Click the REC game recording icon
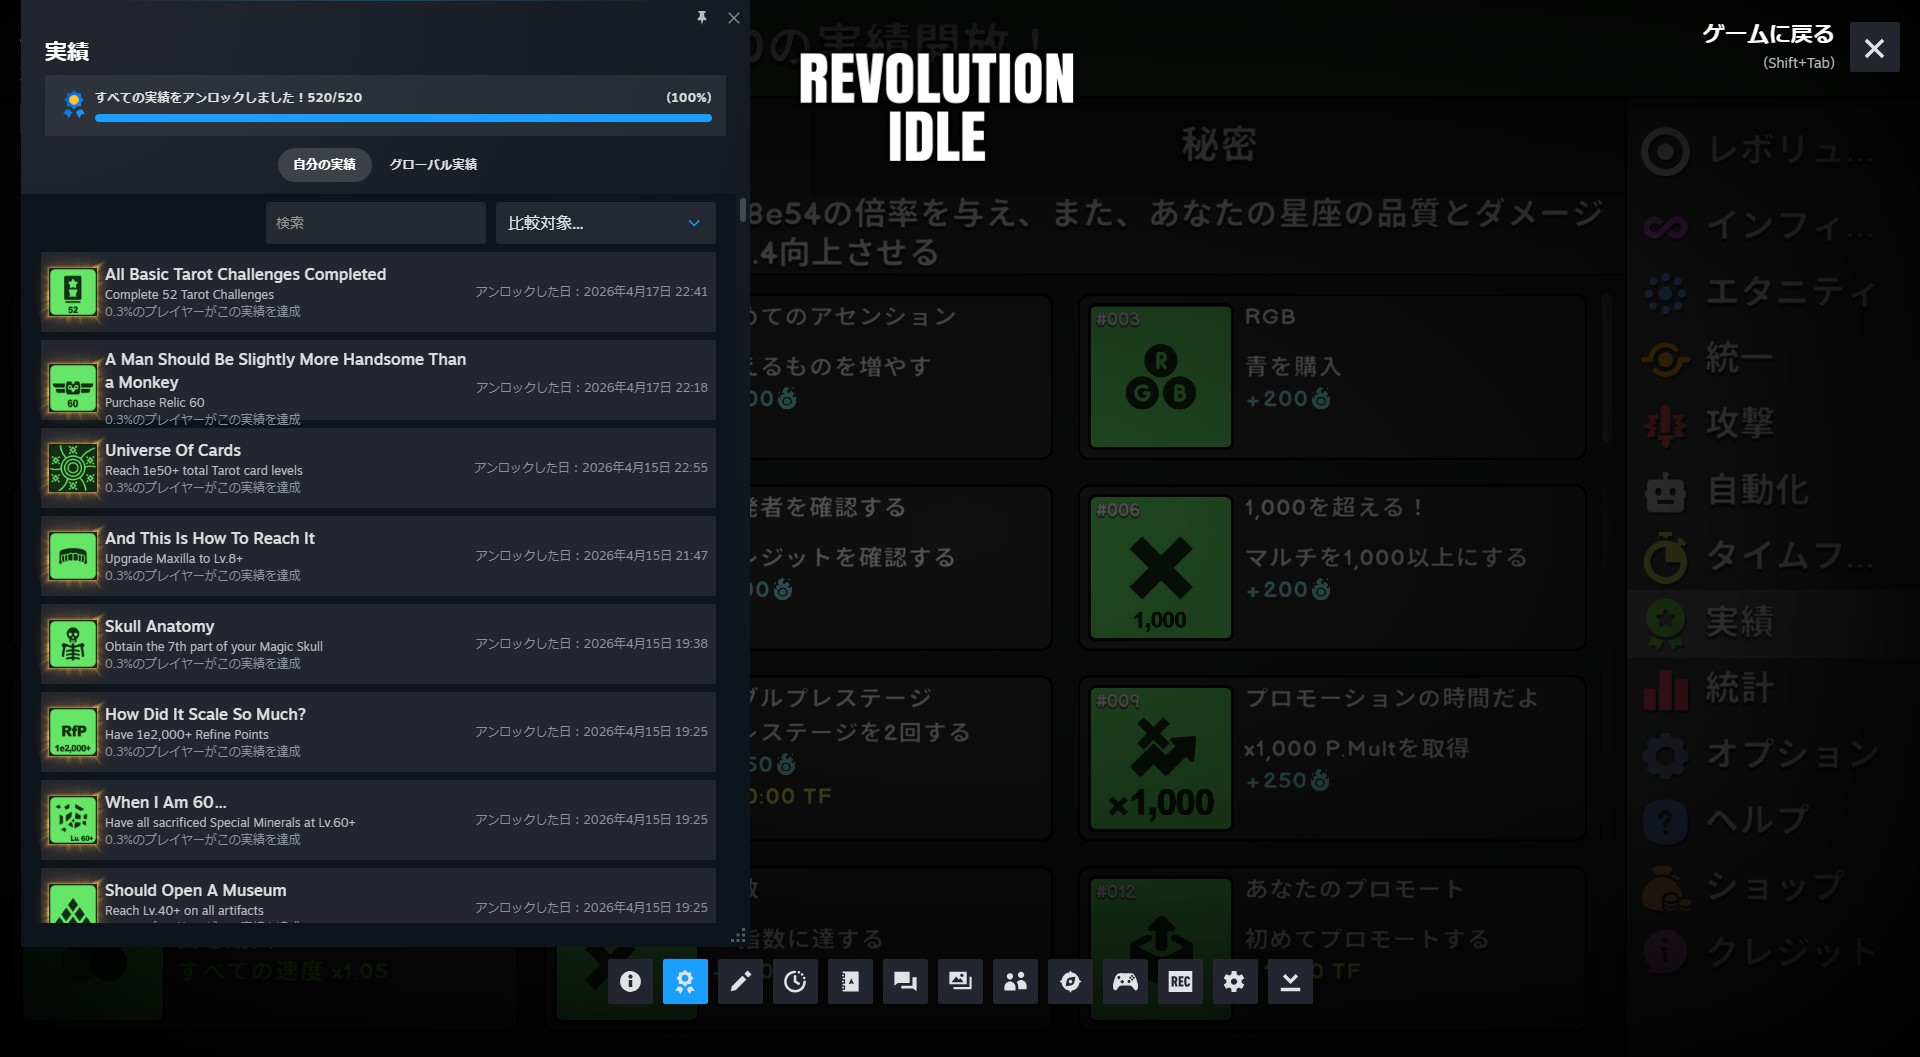 point(1180,981)
